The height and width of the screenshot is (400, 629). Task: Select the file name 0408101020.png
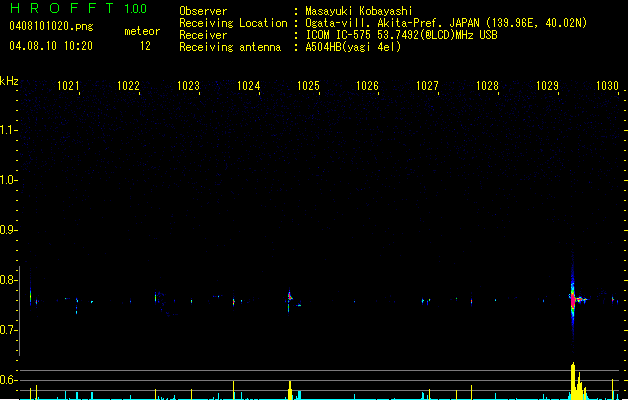coord(51,26)
